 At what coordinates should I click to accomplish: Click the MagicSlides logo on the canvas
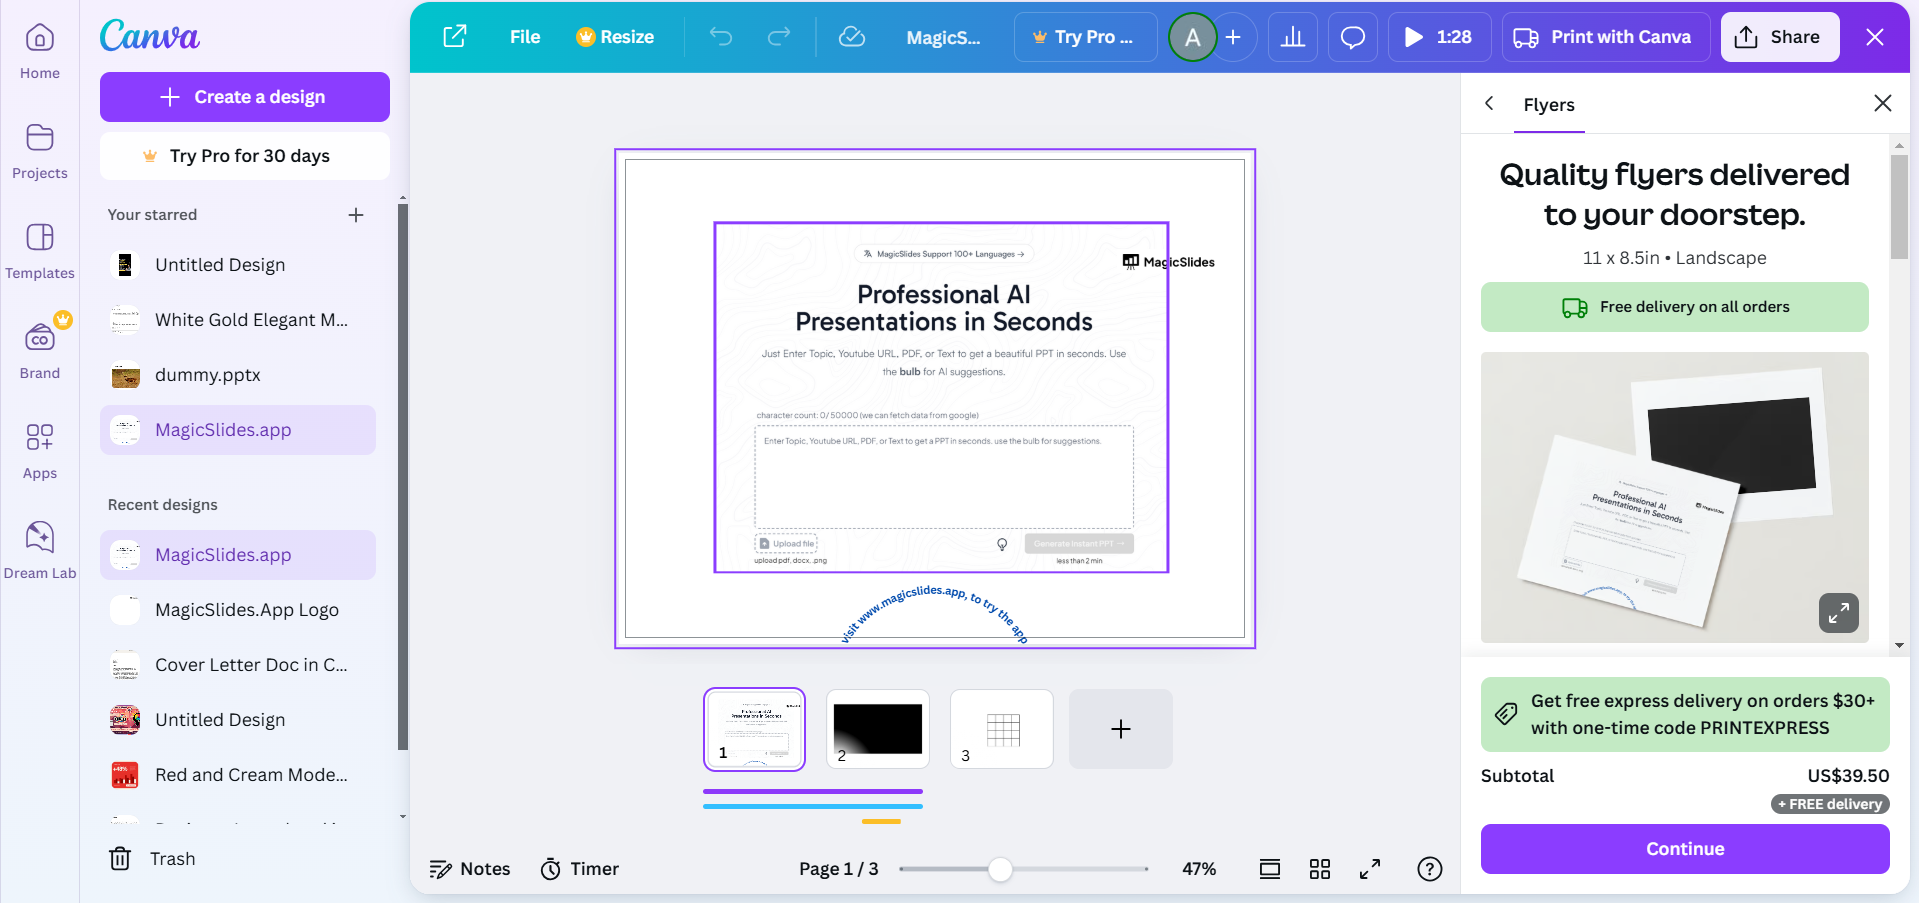[x=1169, y=262]
